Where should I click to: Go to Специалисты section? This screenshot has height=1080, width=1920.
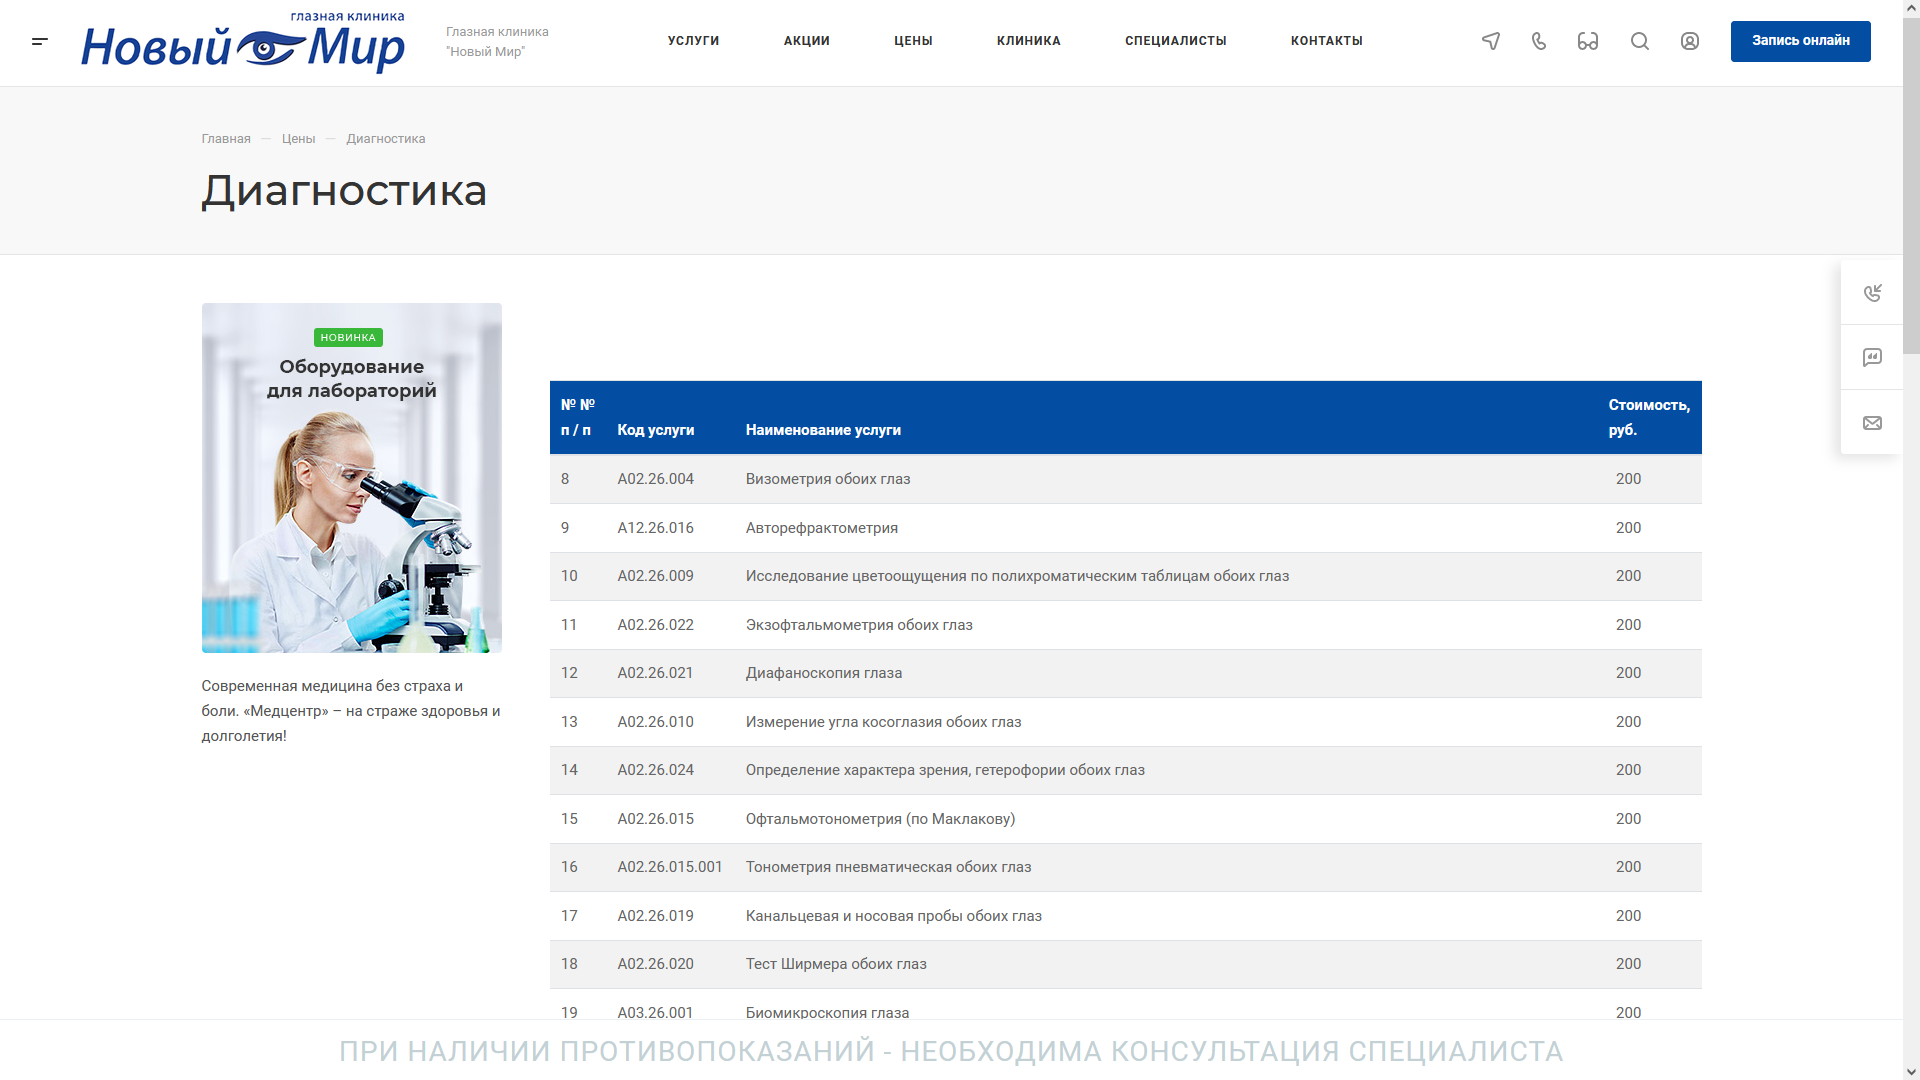coord(1175,41)
